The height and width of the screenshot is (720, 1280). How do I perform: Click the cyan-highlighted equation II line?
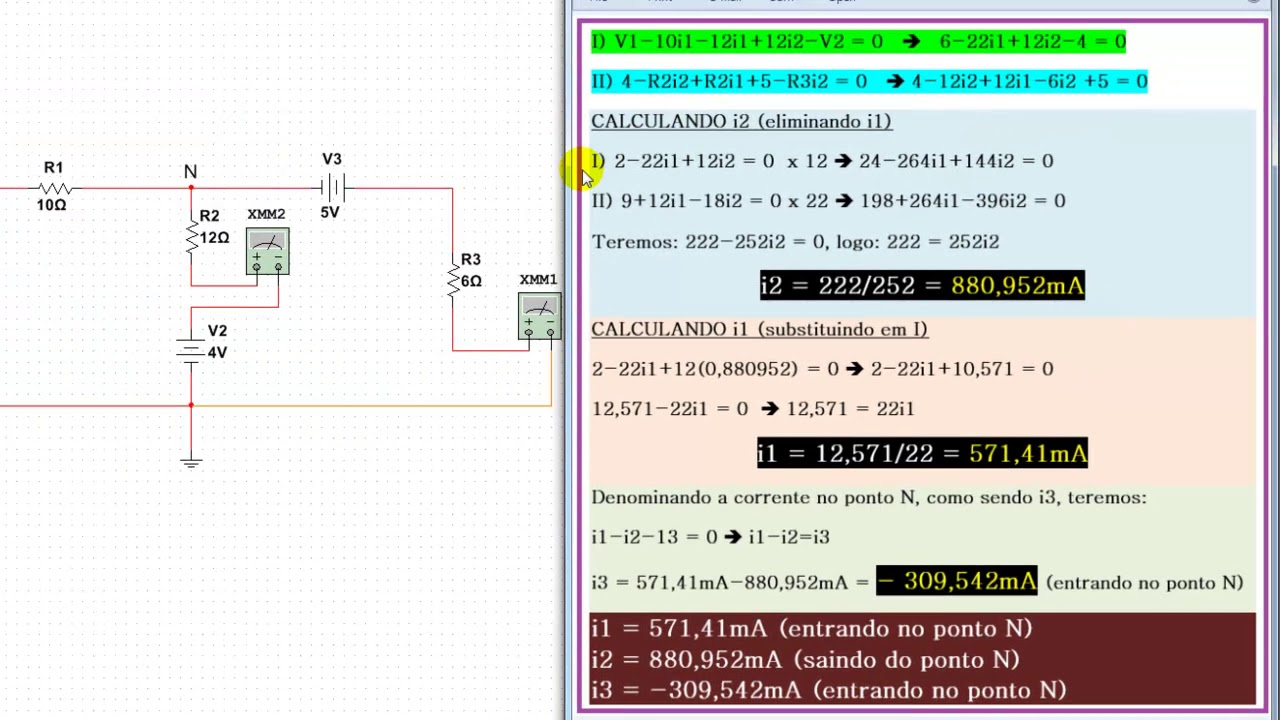[869, 81]
